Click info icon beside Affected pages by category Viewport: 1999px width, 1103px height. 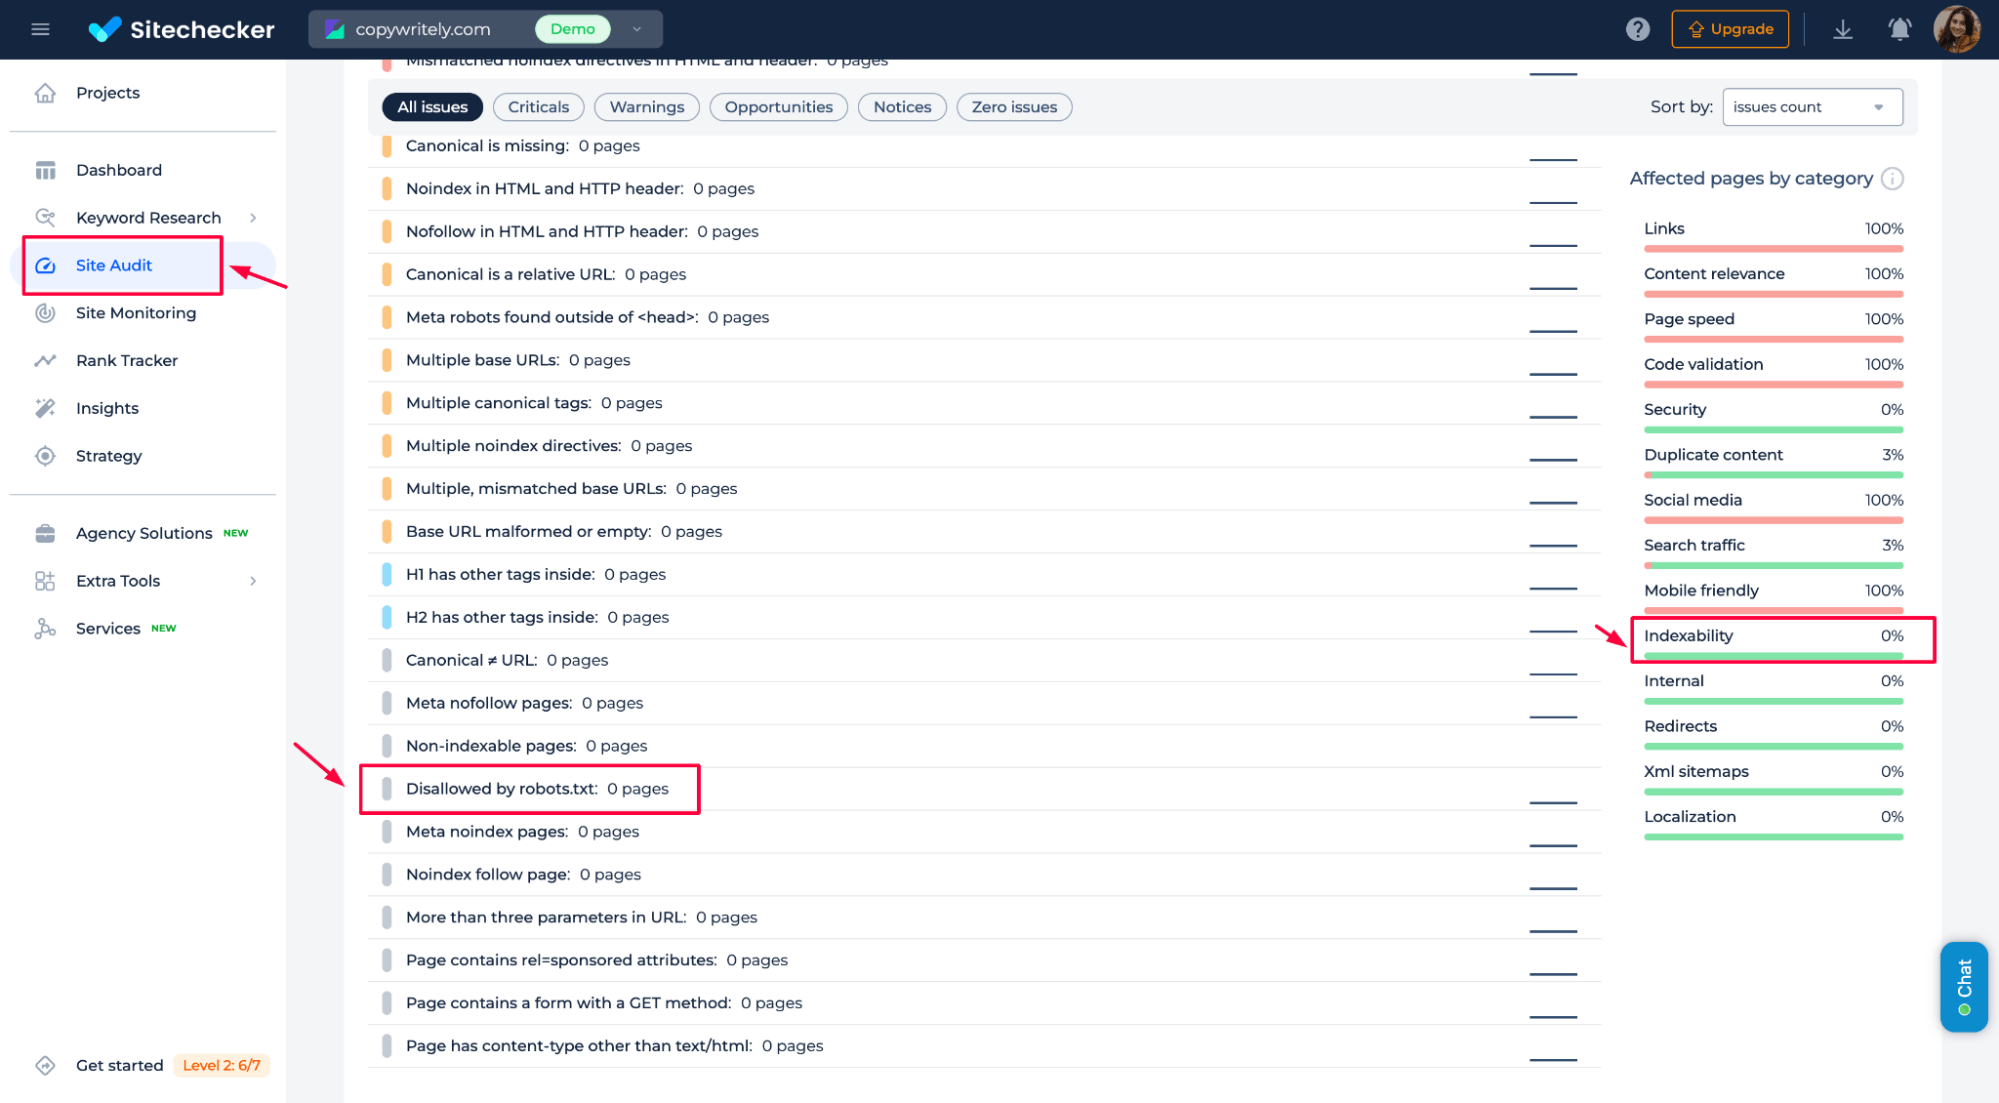1892,179
